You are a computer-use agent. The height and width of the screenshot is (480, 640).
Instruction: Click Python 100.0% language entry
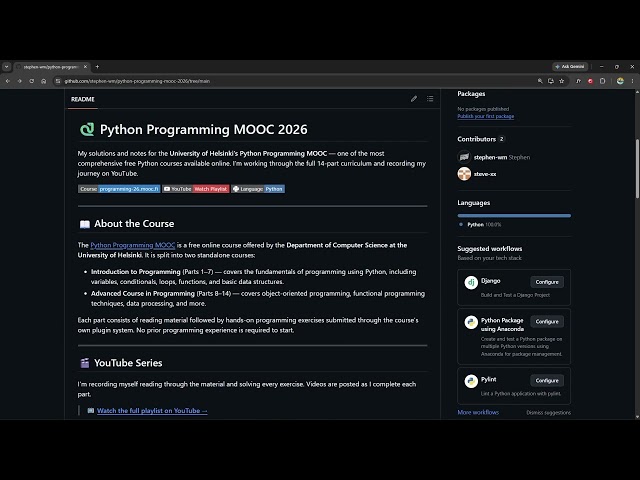(480, 224)
